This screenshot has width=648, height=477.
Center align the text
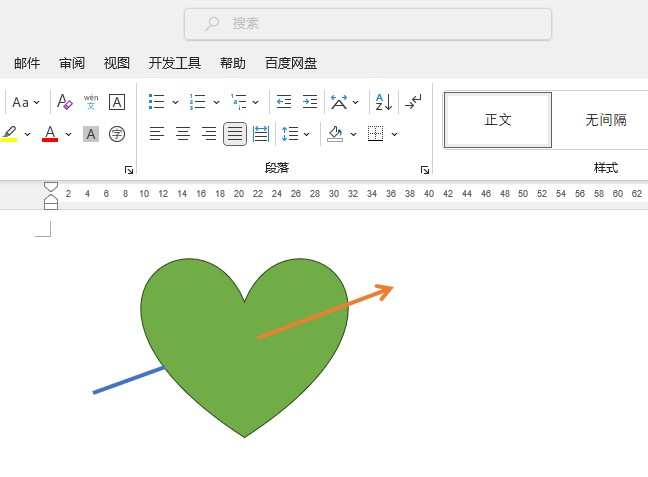coord(183,134)
